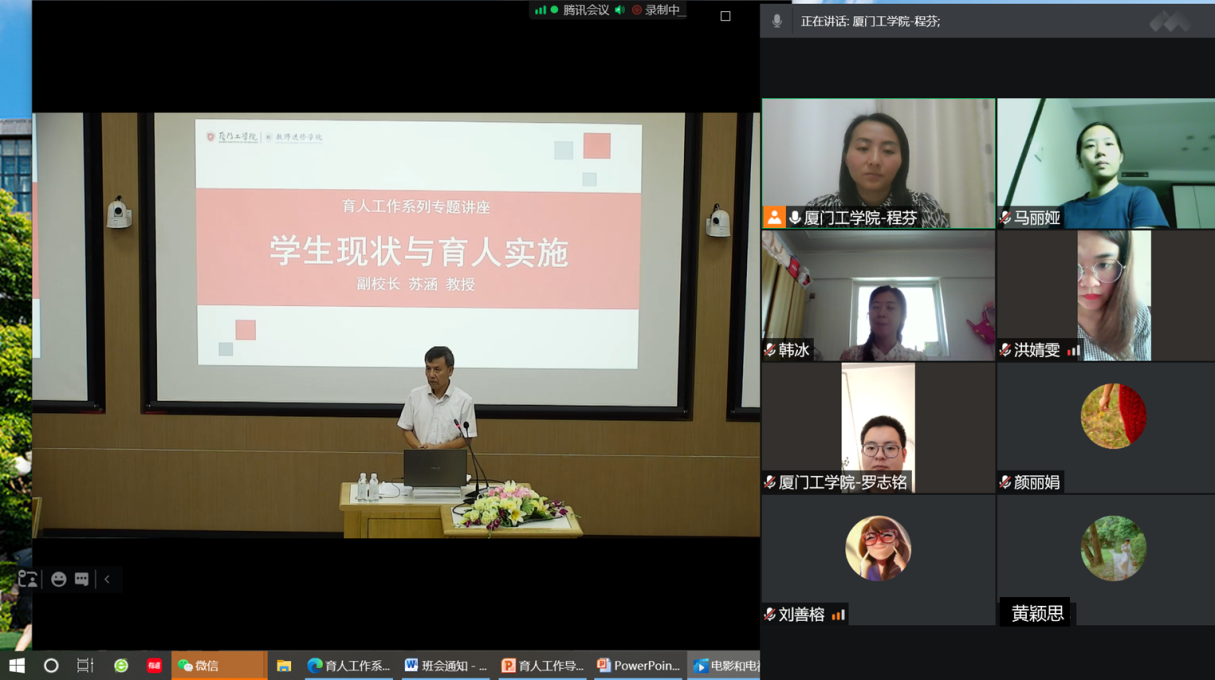This screenshot has height=680, width=1215.
Task: Click the signal strength bars beside 刘善榕
Action: pyautogui.click(x=838, y=614)
